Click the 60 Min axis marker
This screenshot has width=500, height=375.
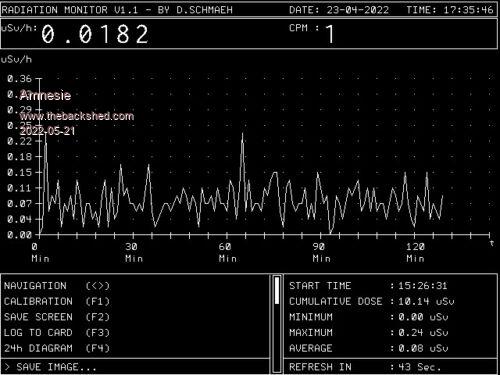[x=228, y=252]
